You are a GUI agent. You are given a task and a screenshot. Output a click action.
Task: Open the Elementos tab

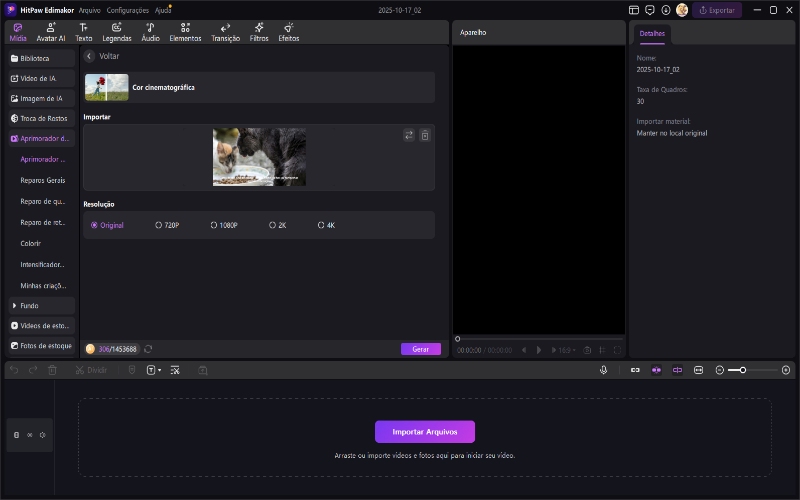(185, 32)
